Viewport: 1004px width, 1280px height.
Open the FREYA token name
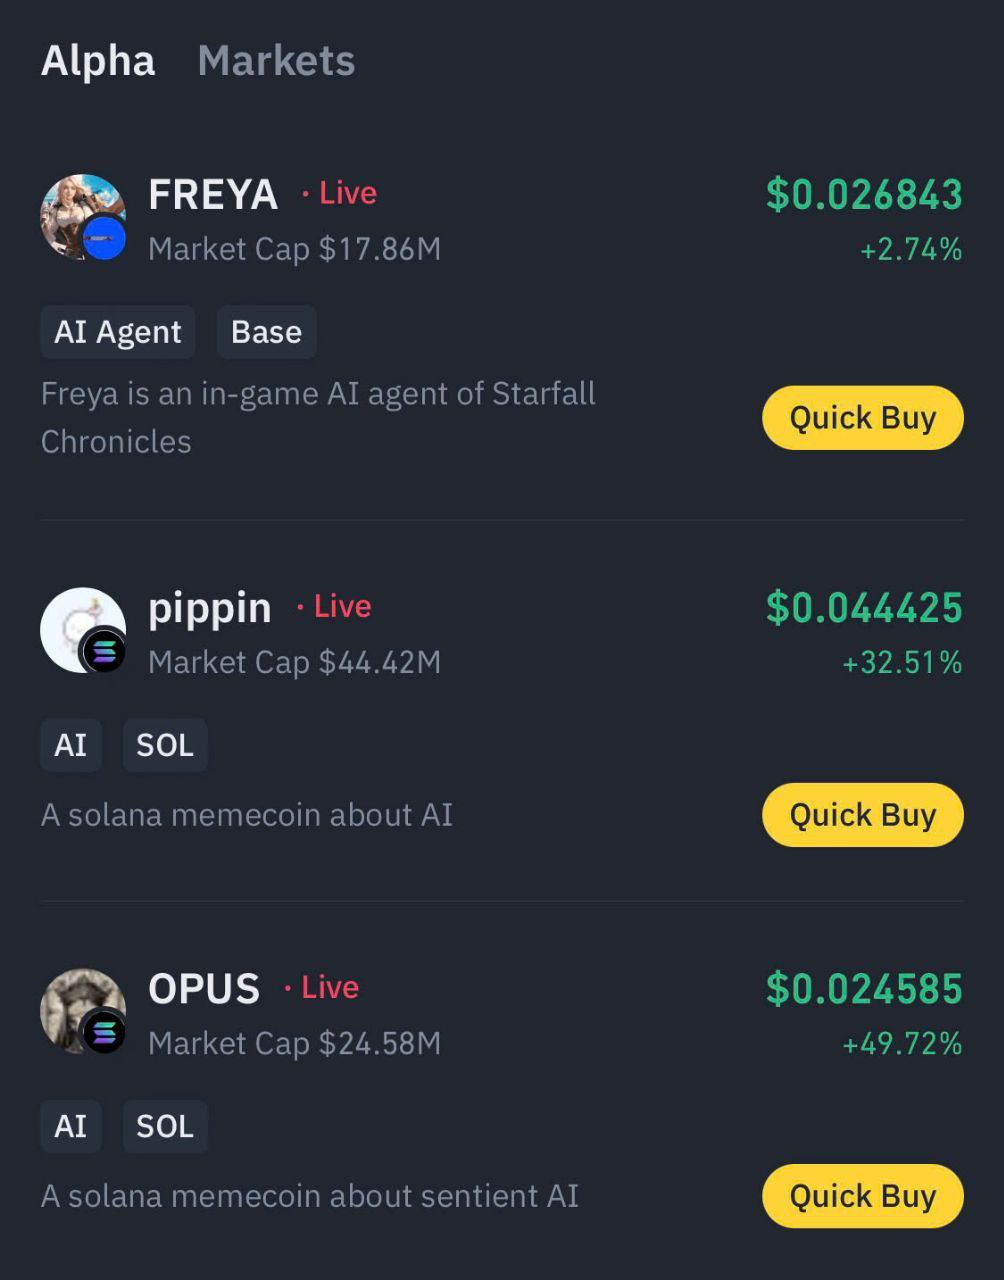[x=213, y=195]
